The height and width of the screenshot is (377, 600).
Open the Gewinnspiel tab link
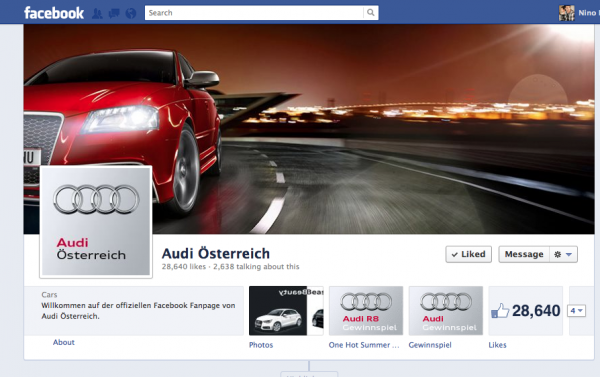pos(430,345)
